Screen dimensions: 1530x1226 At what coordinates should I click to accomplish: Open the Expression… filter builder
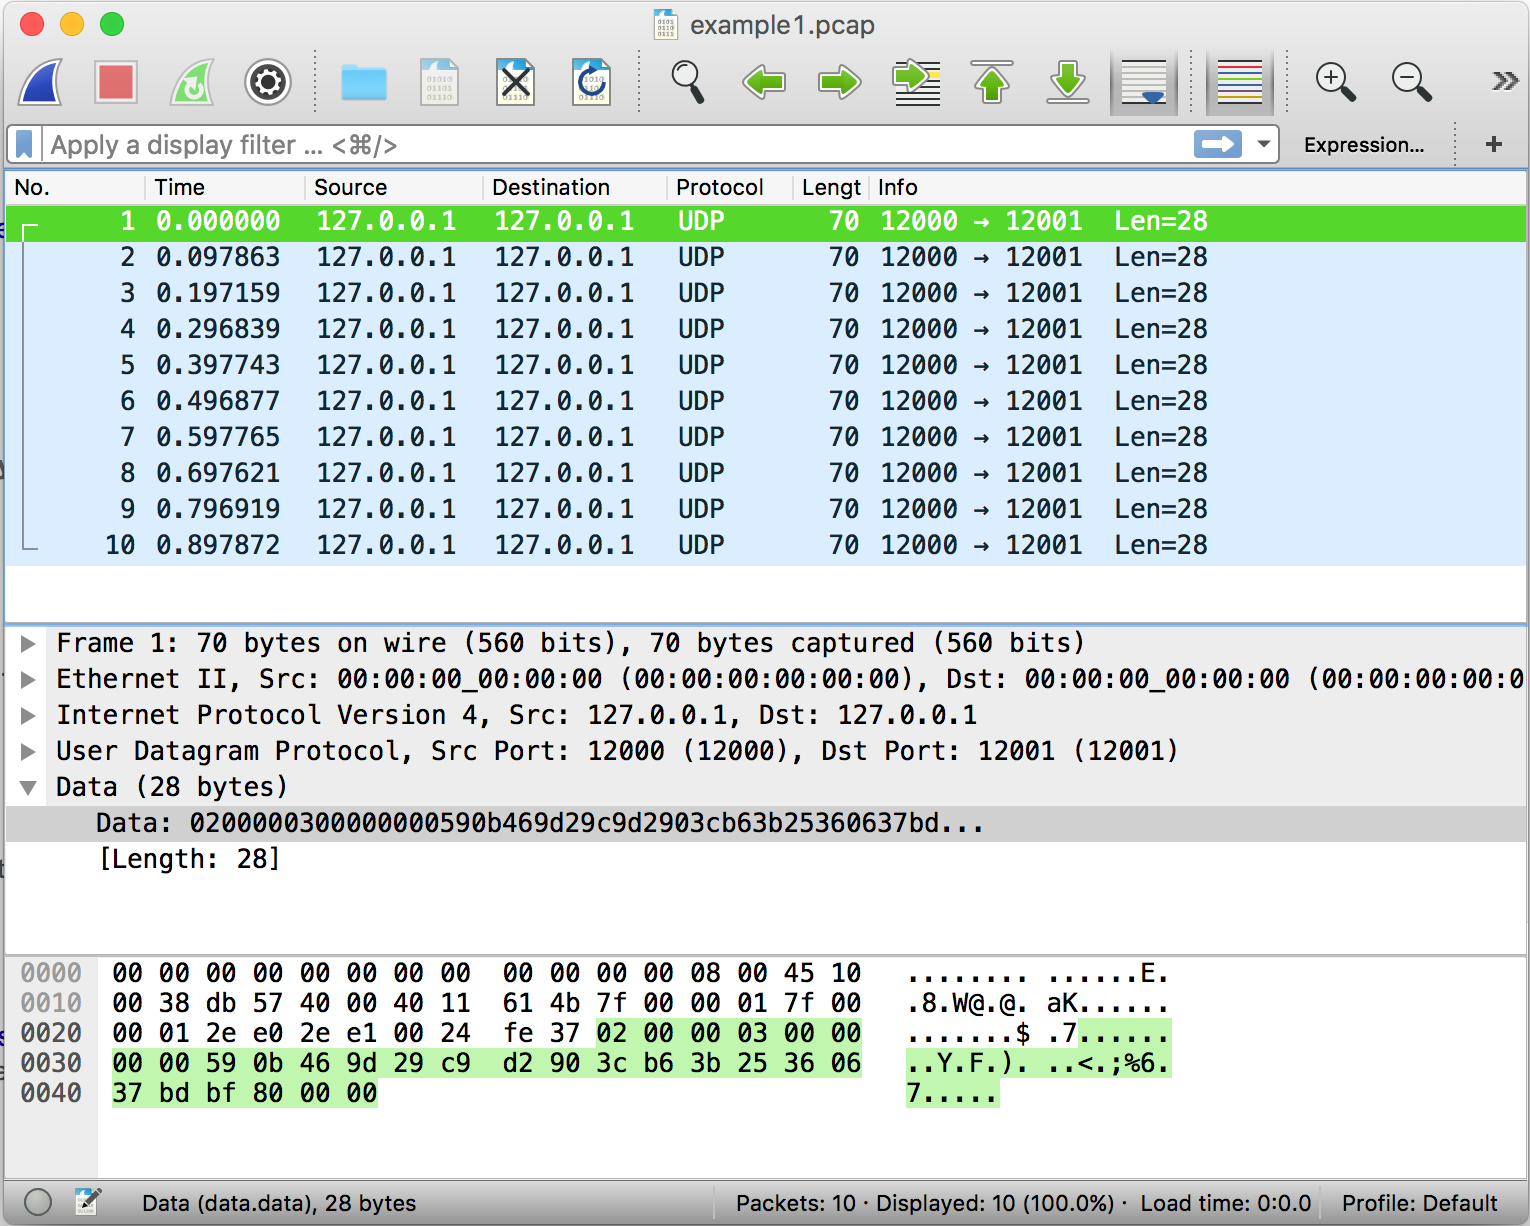(1364, 145)
